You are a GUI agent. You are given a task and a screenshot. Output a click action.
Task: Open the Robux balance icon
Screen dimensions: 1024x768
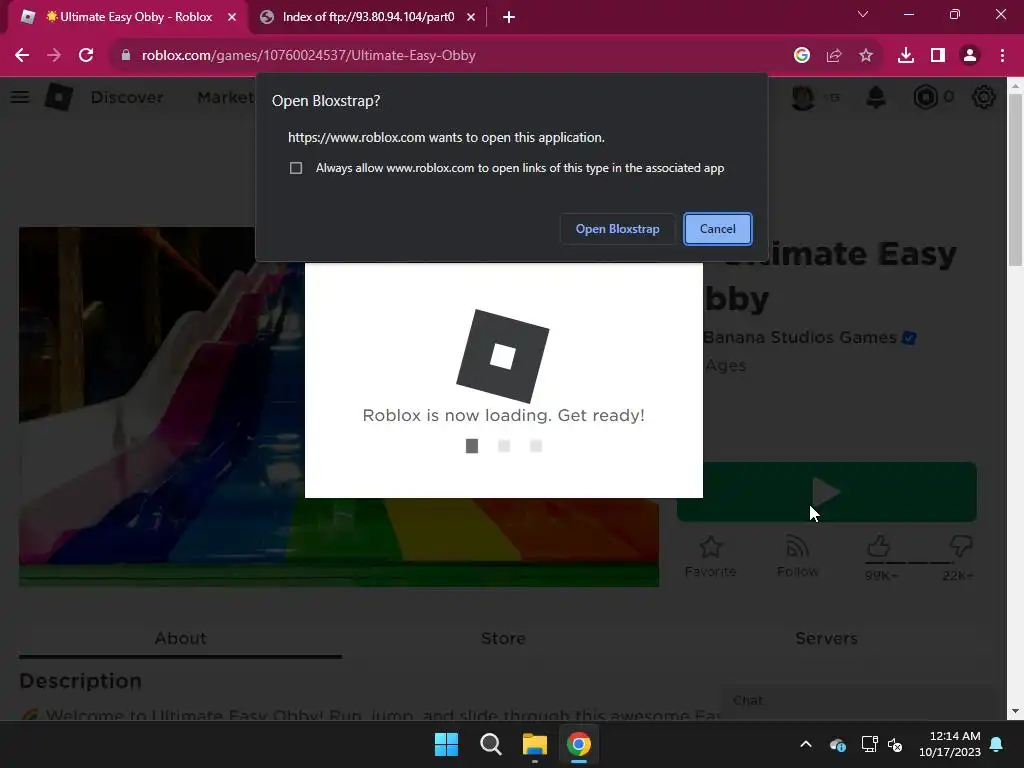point(925,97)
